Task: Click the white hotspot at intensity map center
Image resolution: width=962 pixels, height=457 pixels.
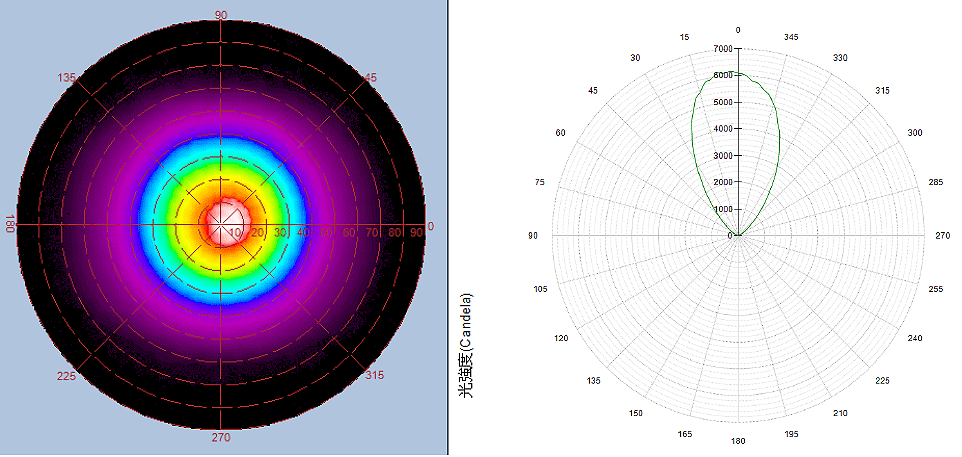Action: click(222, 219)
